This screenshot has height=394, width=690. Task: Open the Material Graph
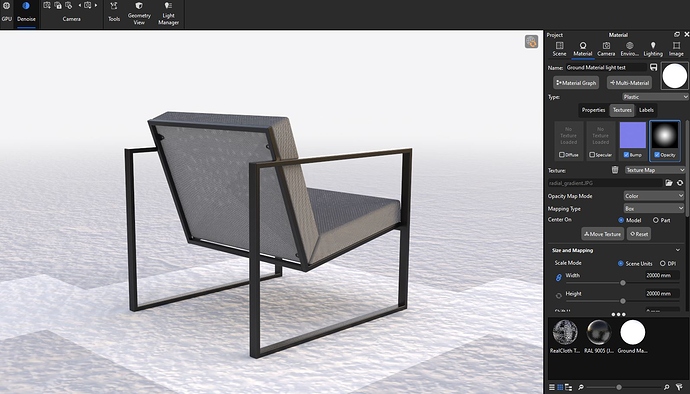point(576,83)
